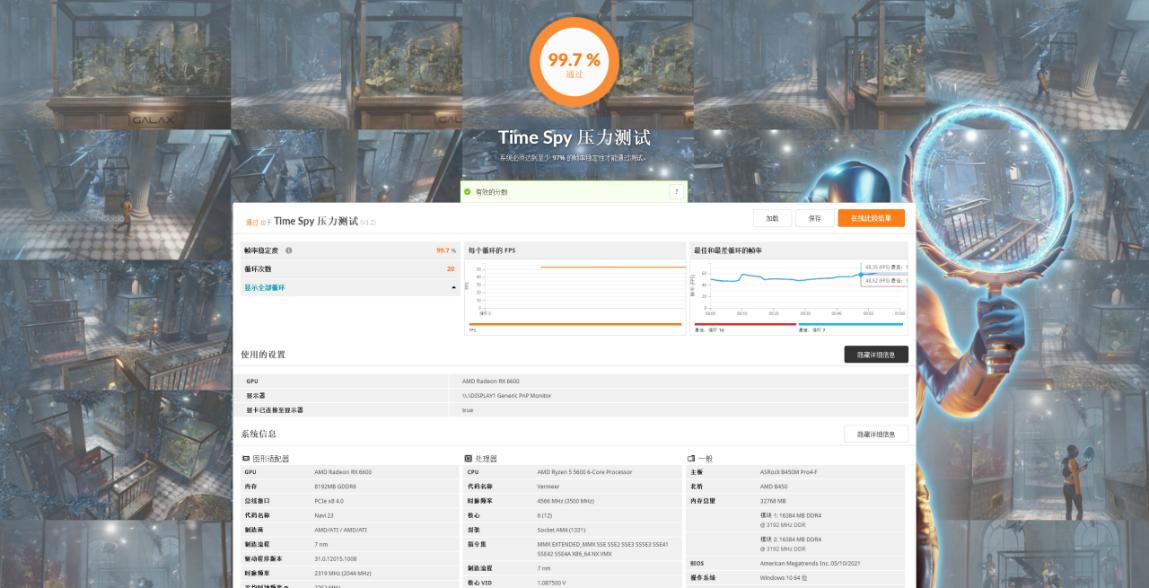The height and width of the screenshot is (588, 1149).
Task: Select 'AMD Ryzen 5 5600 6-Core Processor'
Action: [584, 472]
